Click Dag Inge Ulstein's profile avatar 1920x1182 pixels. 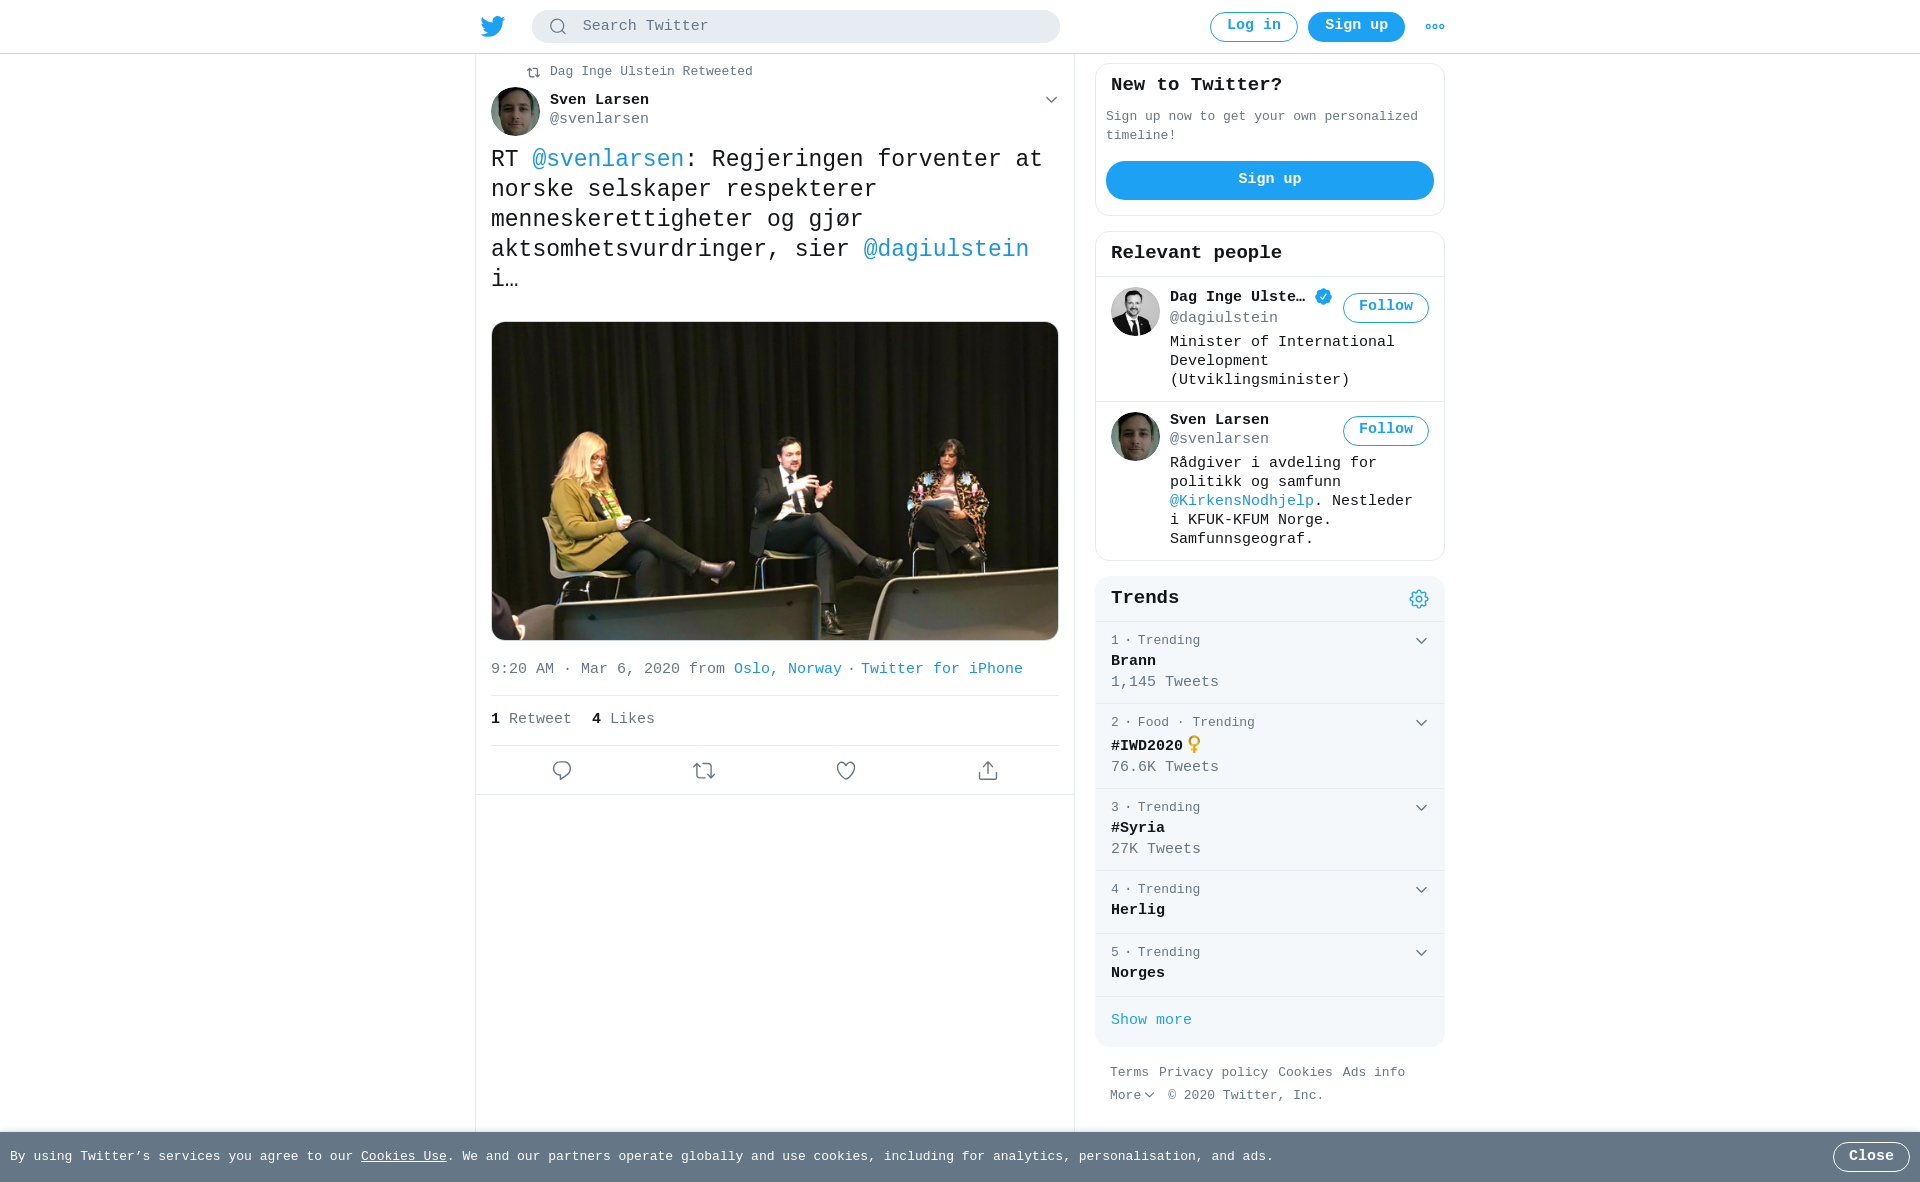click(x=1135, y=312)
